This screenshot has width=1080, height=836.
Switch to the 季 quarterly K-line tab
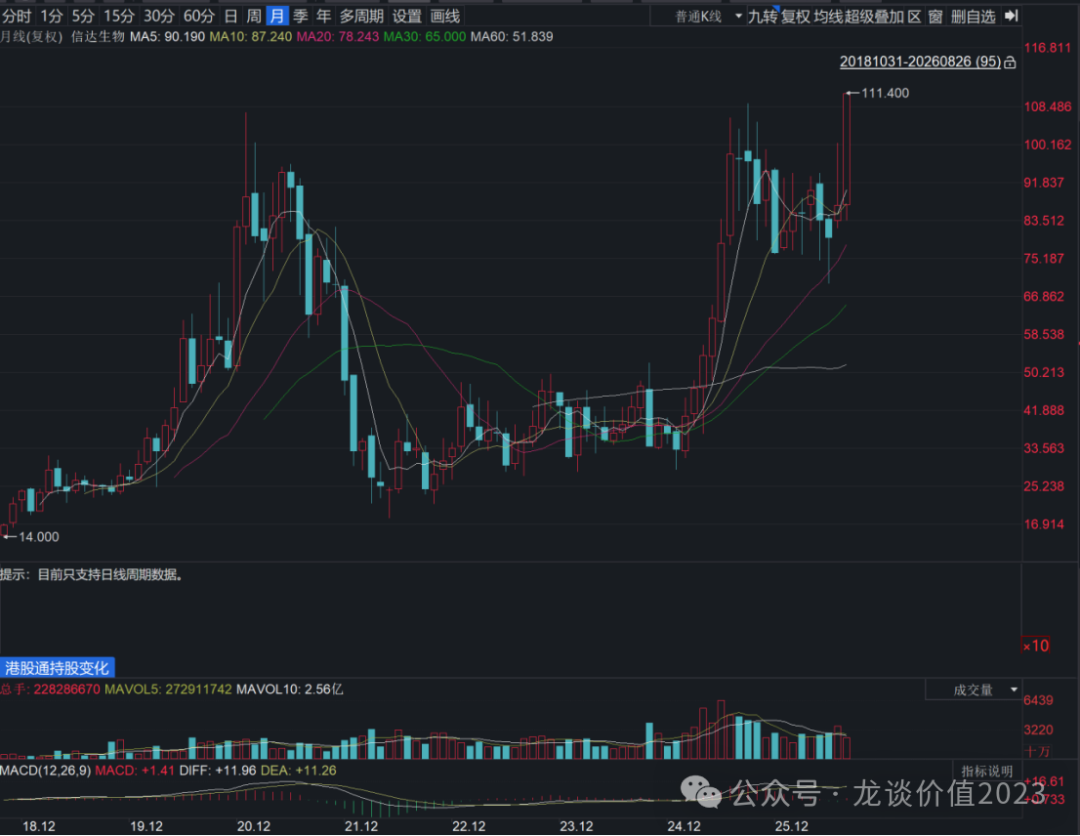[300, 16]
